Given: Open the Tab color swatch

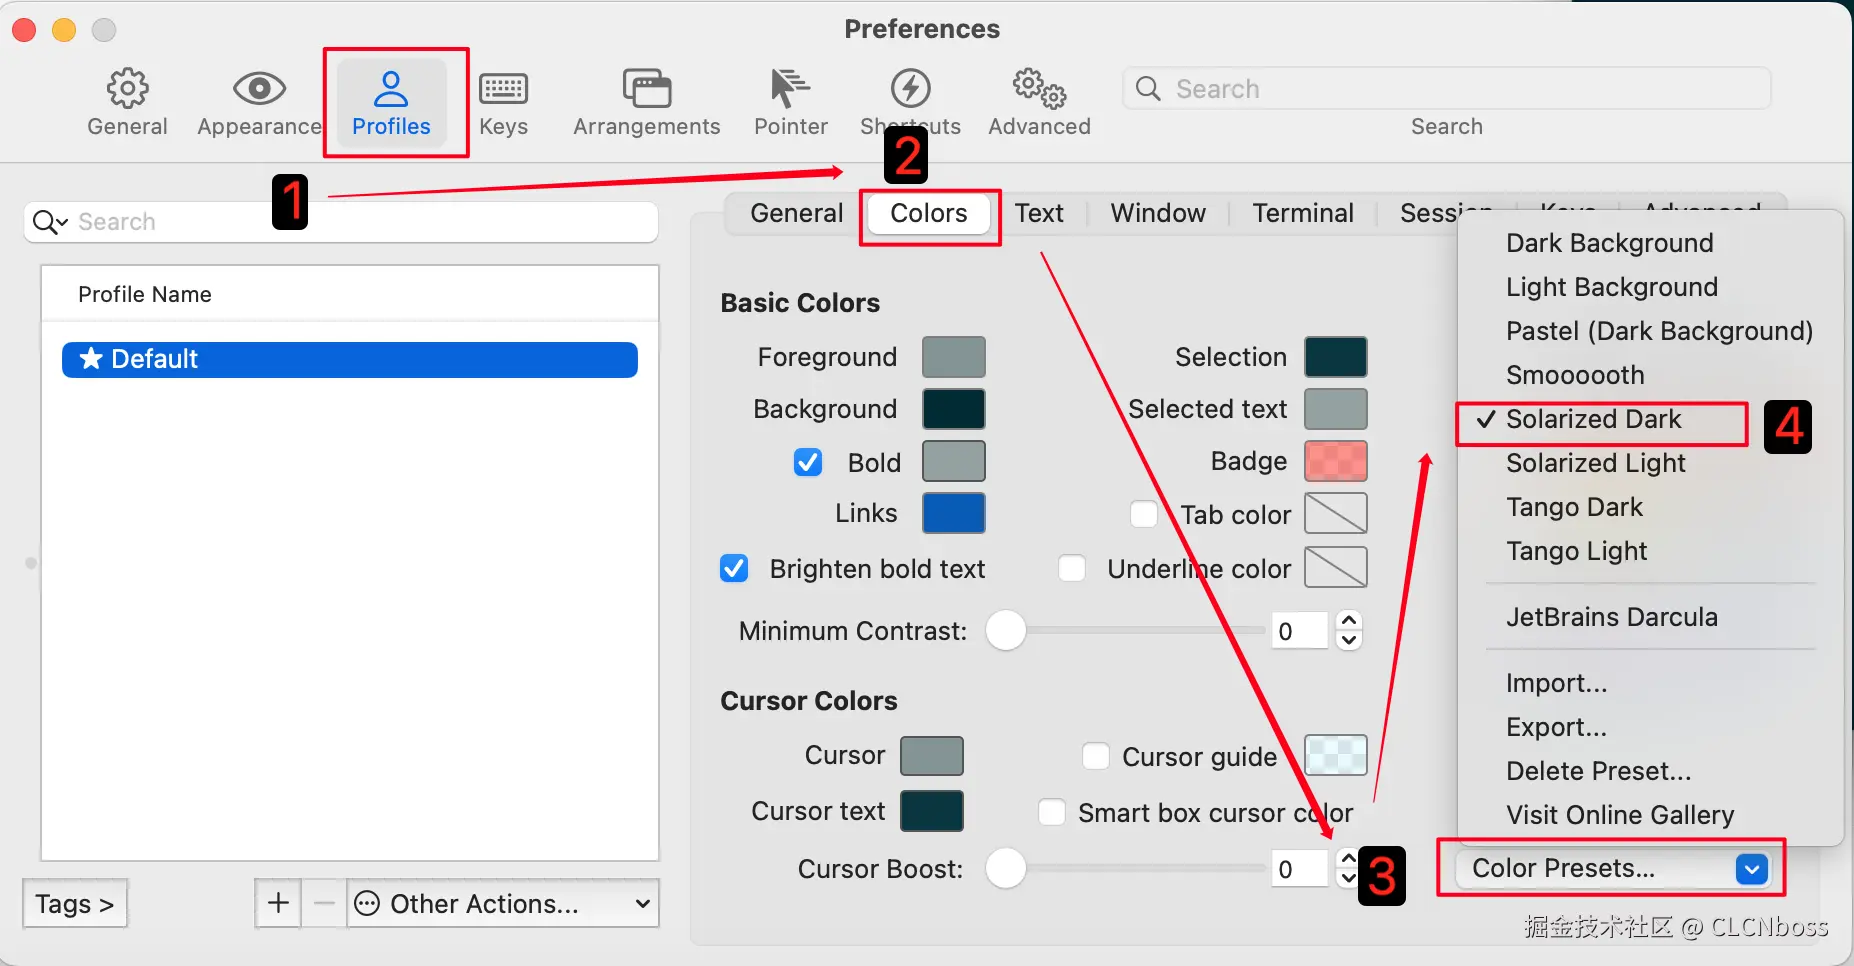Looking at the screenshot, I should pos(1336,513).
